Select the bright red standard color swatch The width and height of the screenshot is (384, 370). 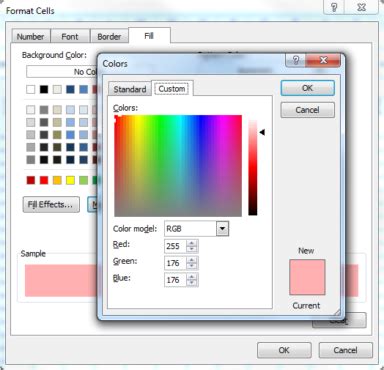click(x=44, y=180)
